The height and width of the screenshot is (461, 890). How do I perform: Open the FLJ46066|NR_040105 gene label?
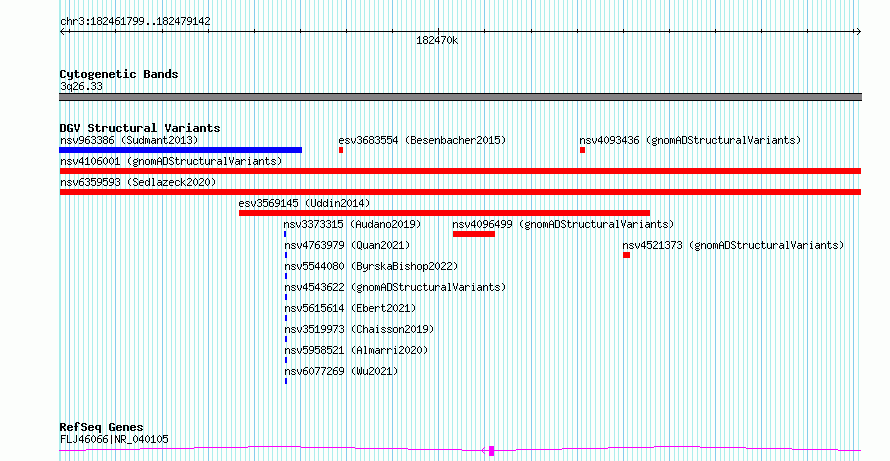pos(114,439)
